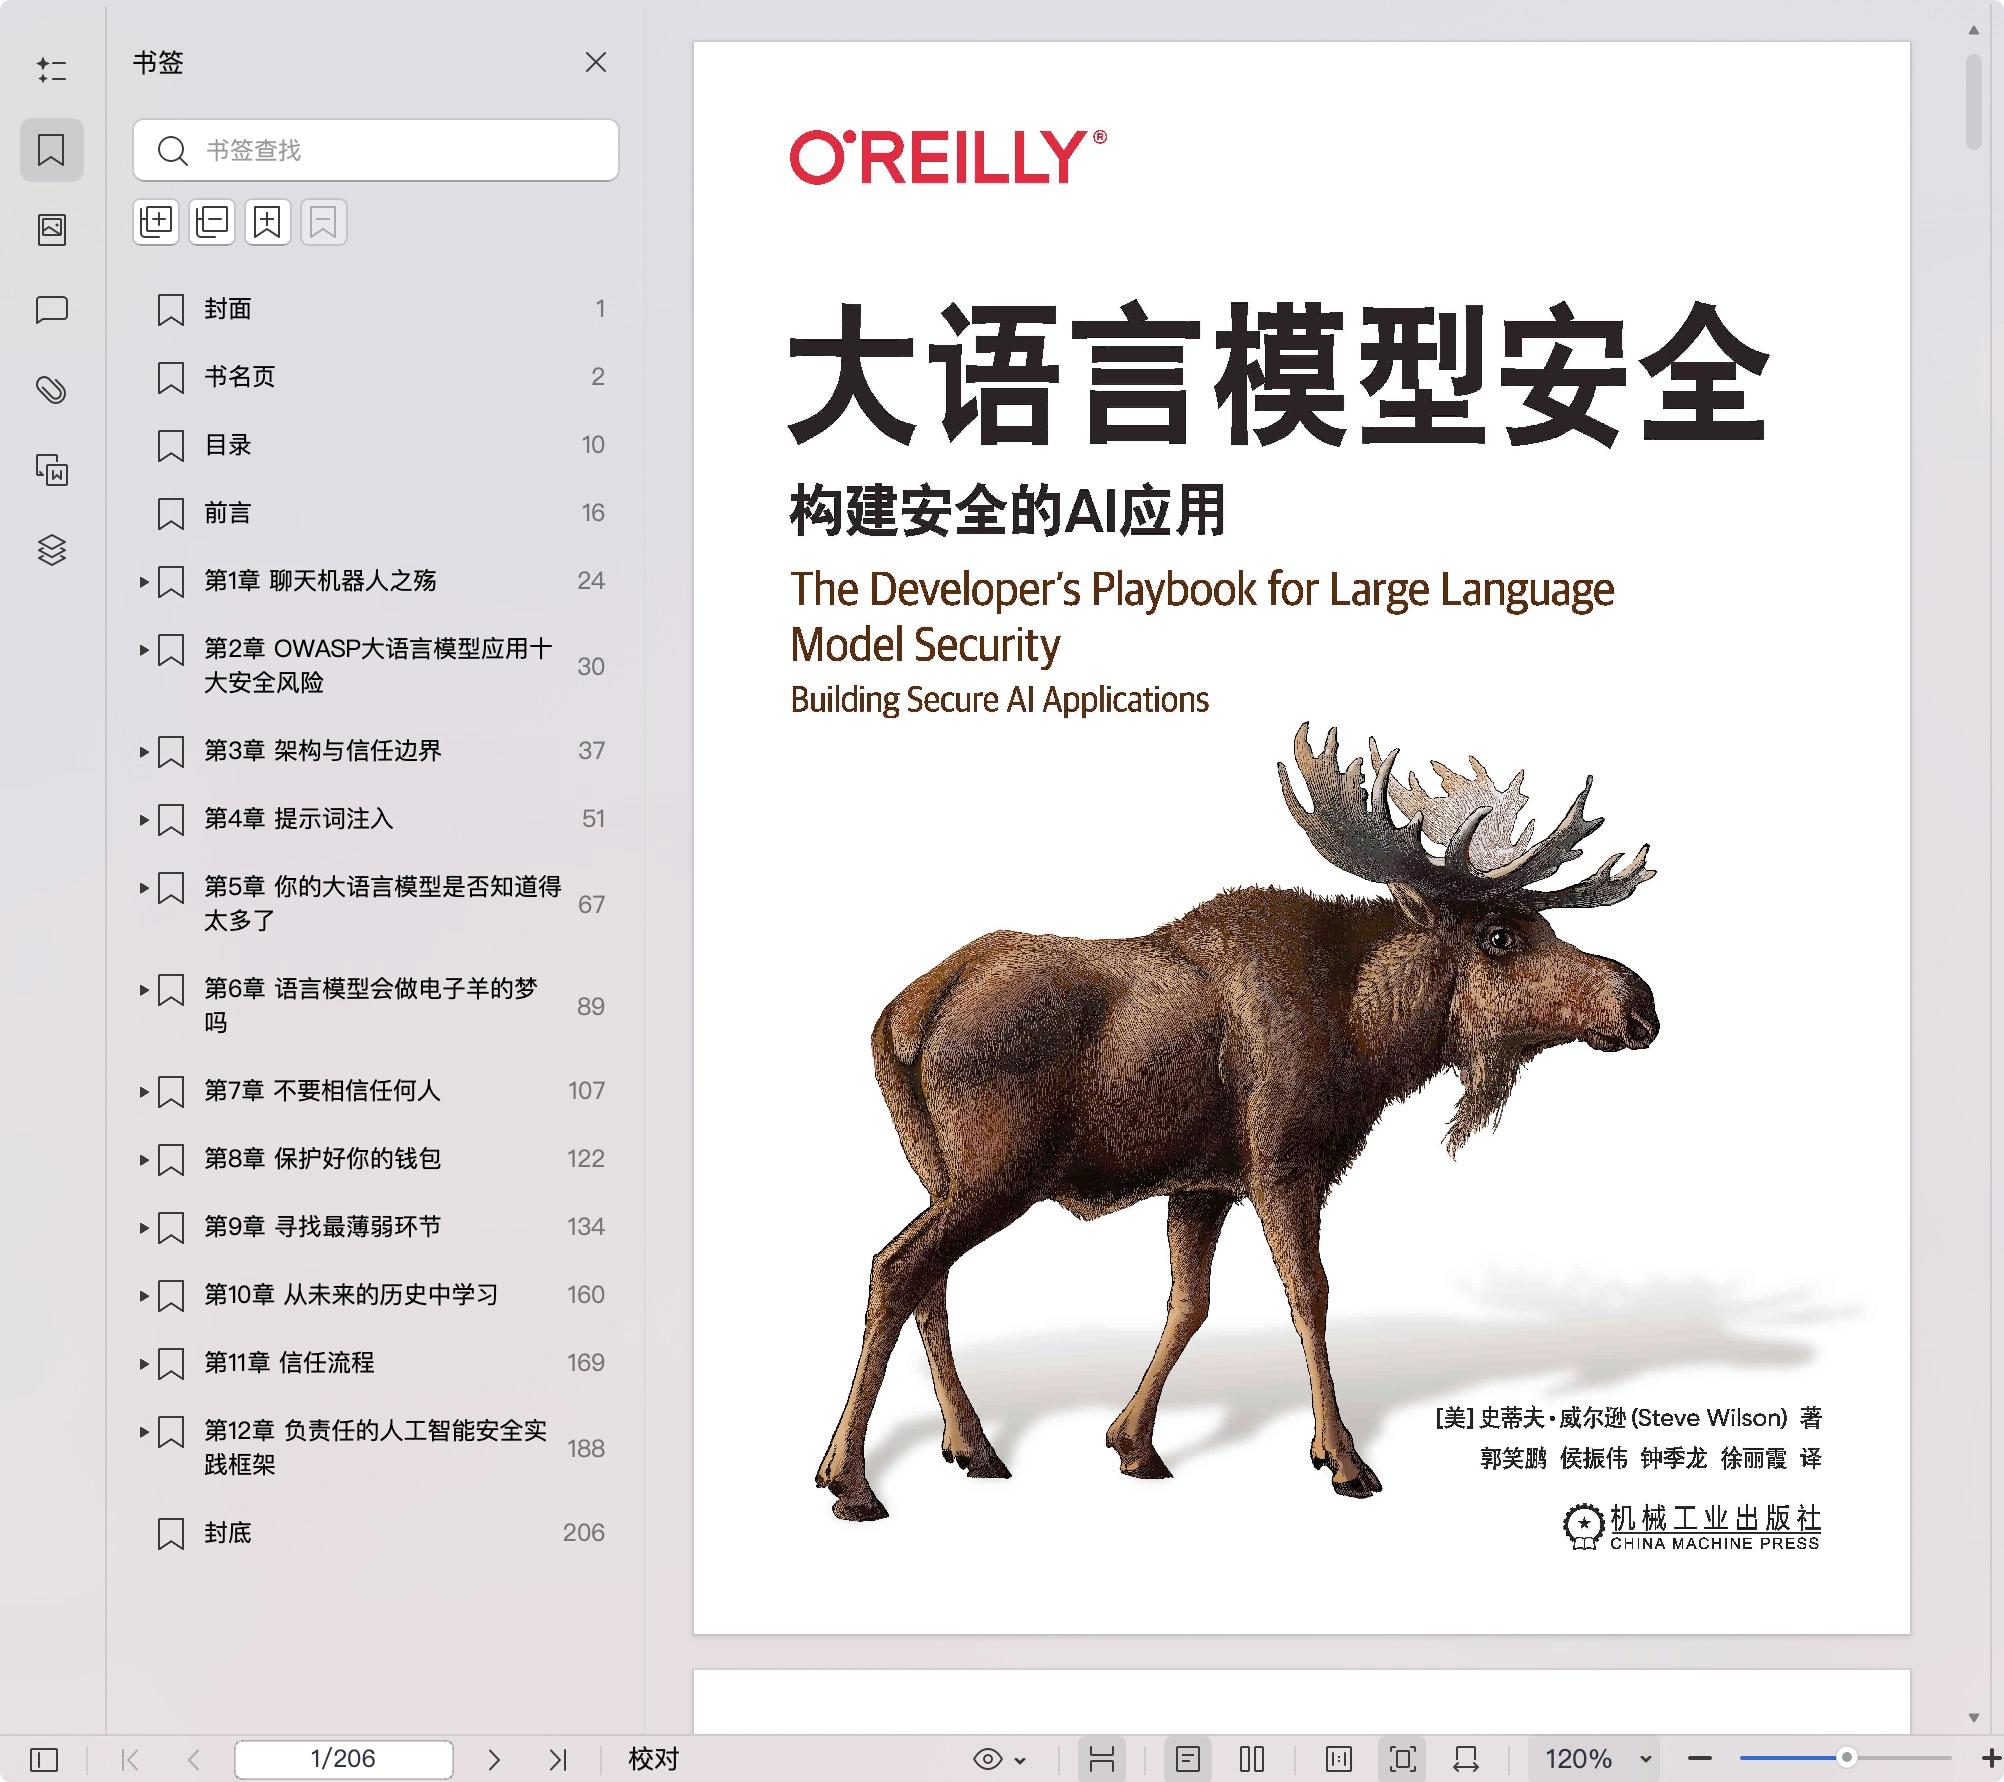Open the 120% zoom level dropdown

click(1645, 1759)
